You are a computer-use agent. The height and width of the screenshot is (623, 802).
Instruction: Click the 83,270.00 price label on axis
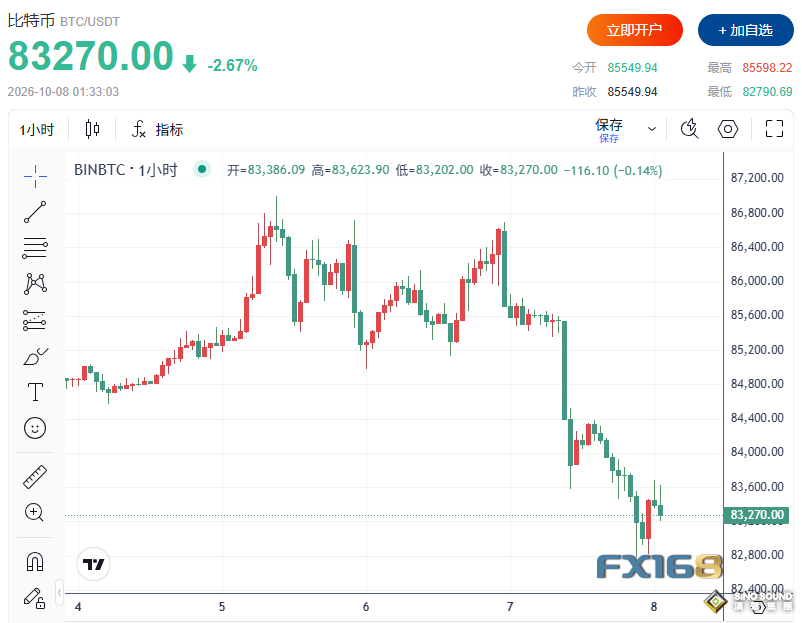pos(756,515)
